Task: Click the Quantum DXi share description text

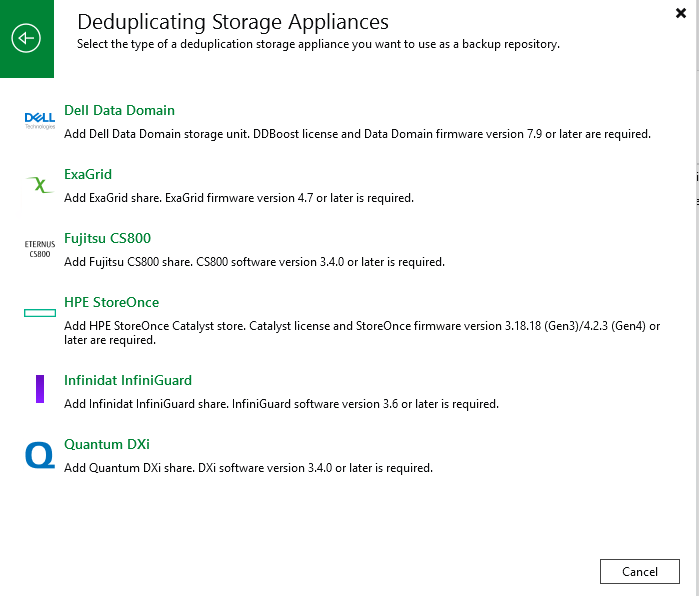Action: pyautogui.click(x=248, y=468)
